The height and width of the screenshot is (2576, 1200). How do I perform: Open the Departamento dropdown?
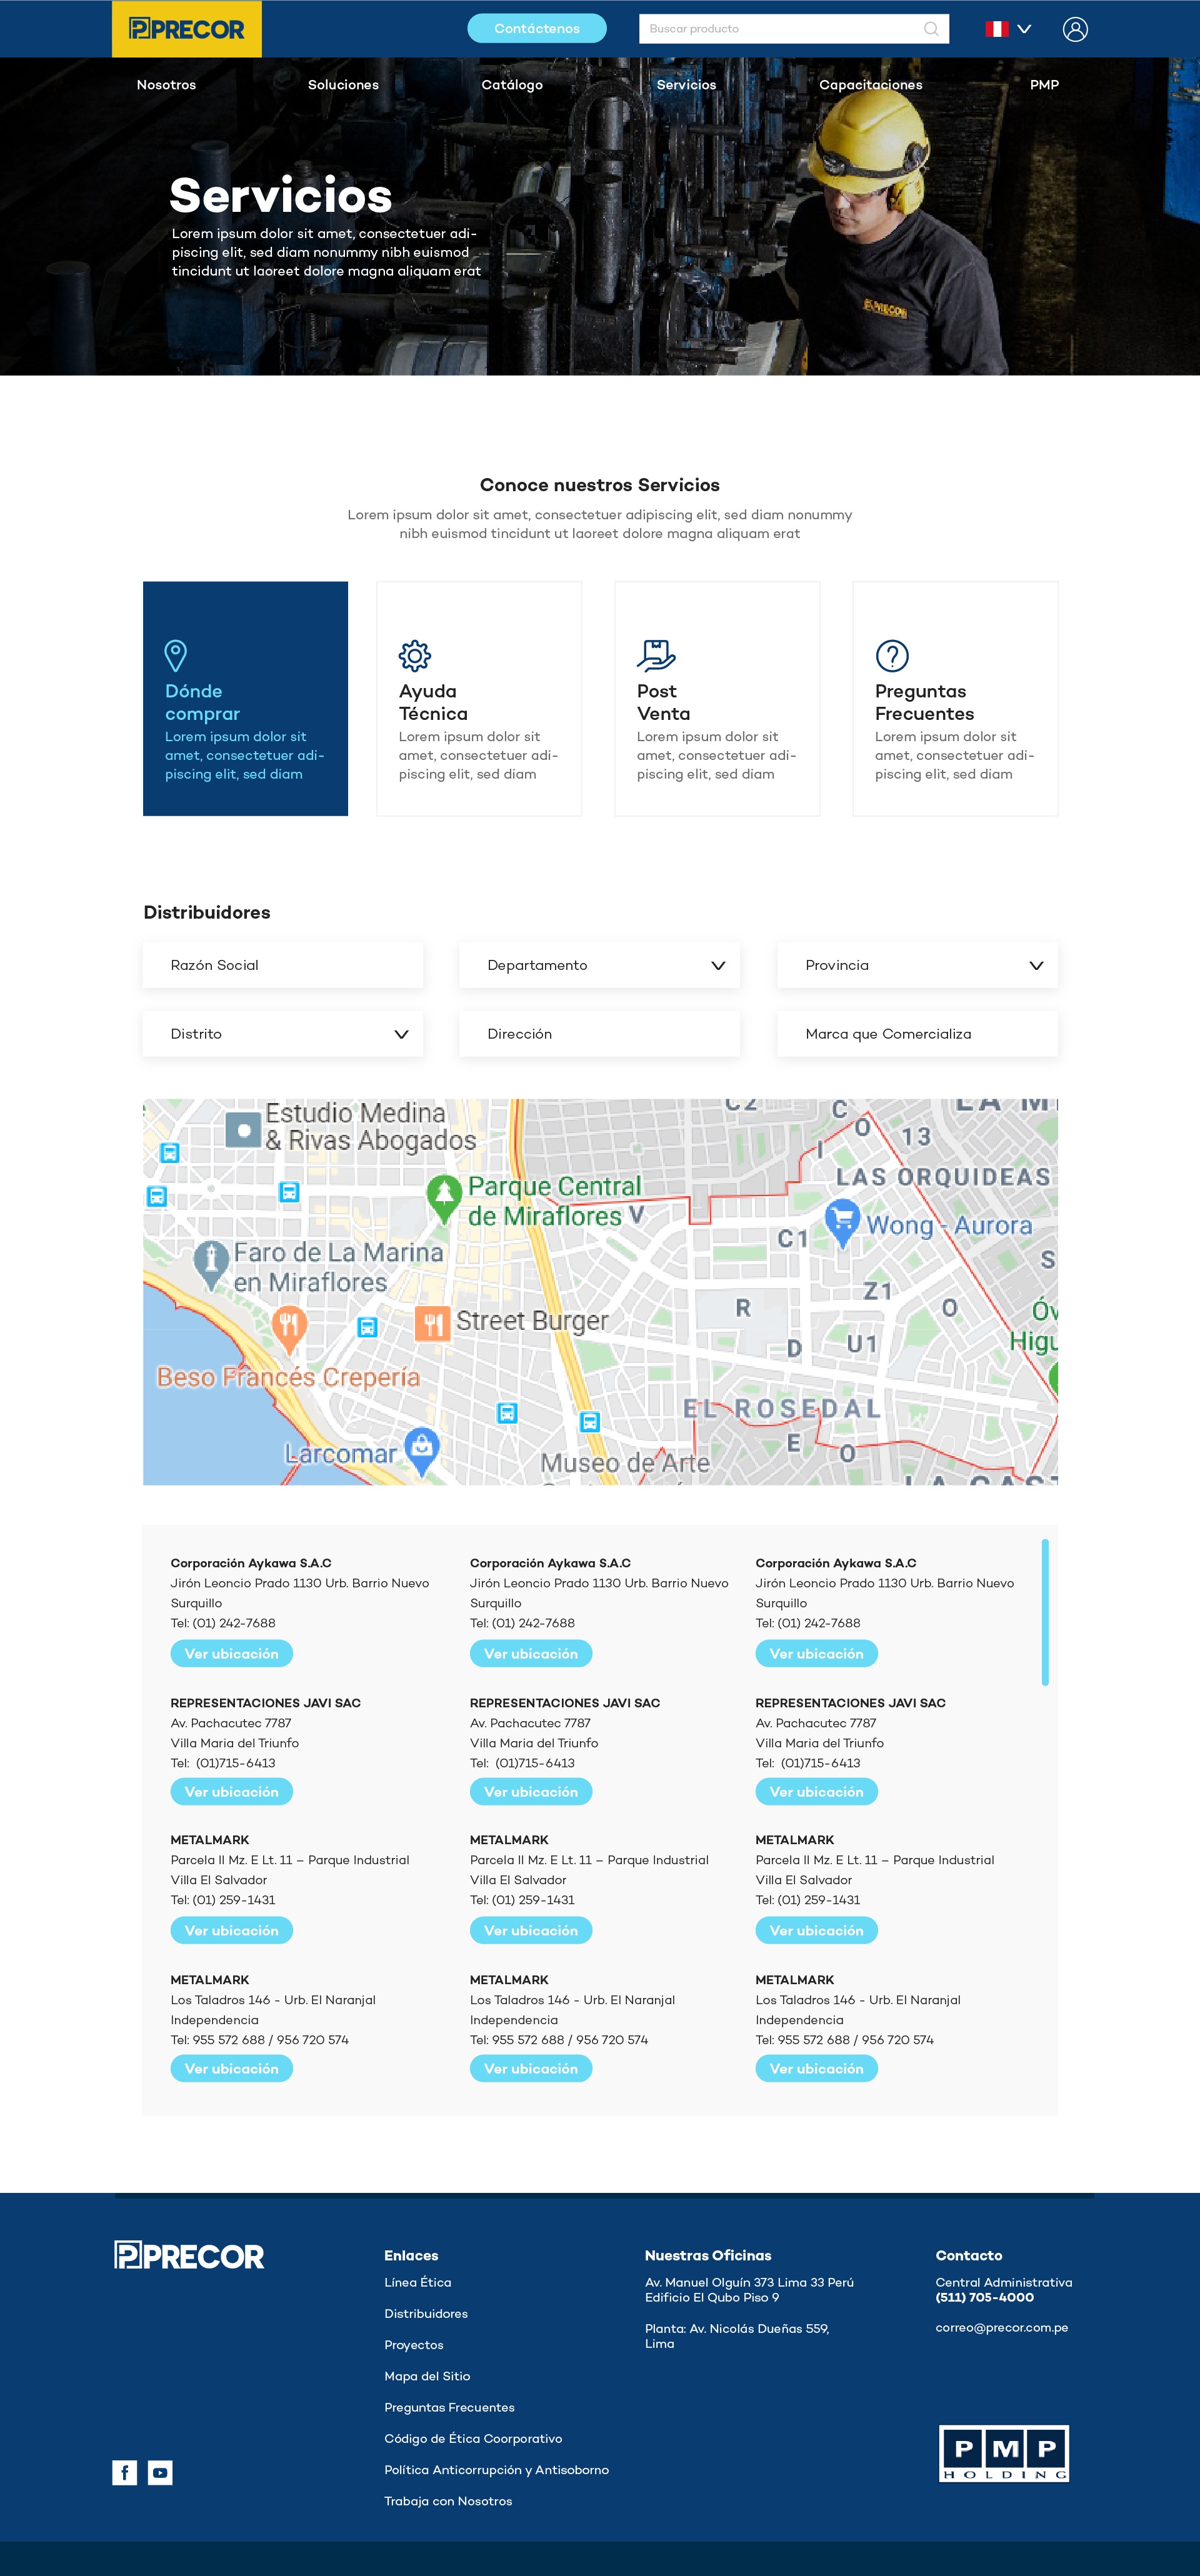599,965
